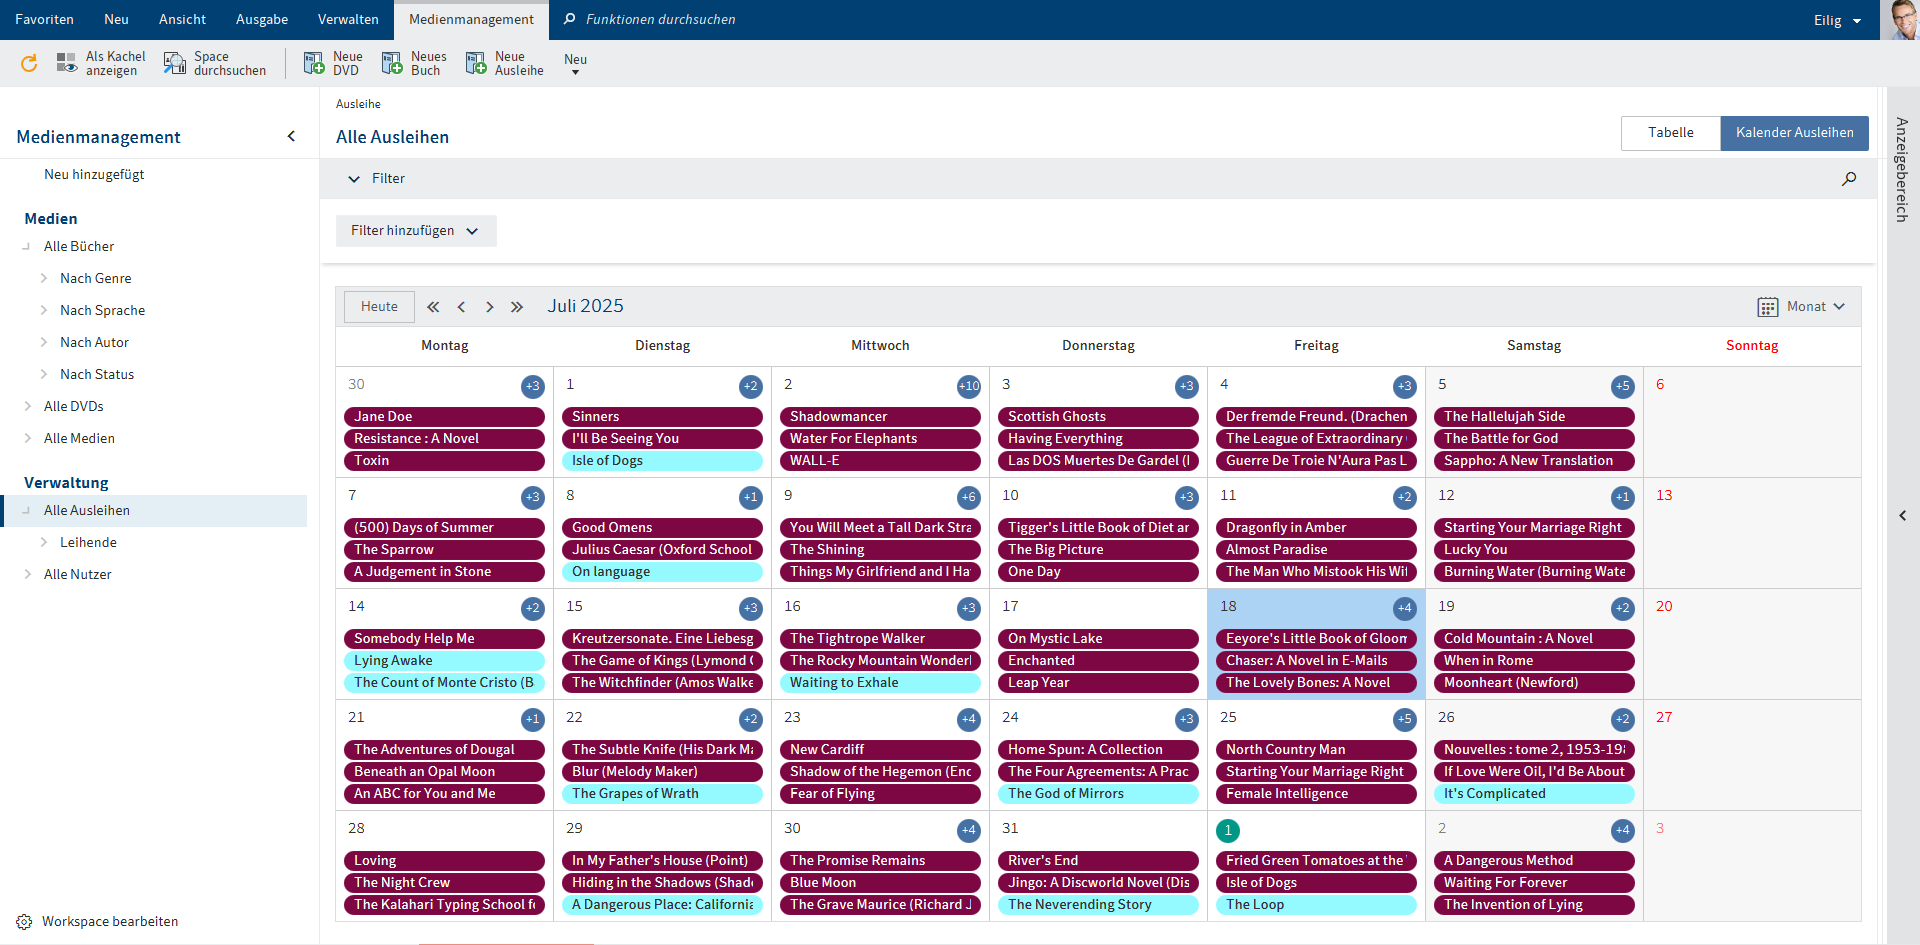
Task: Open the Monat view dropdown
Action: point(1802,307)
